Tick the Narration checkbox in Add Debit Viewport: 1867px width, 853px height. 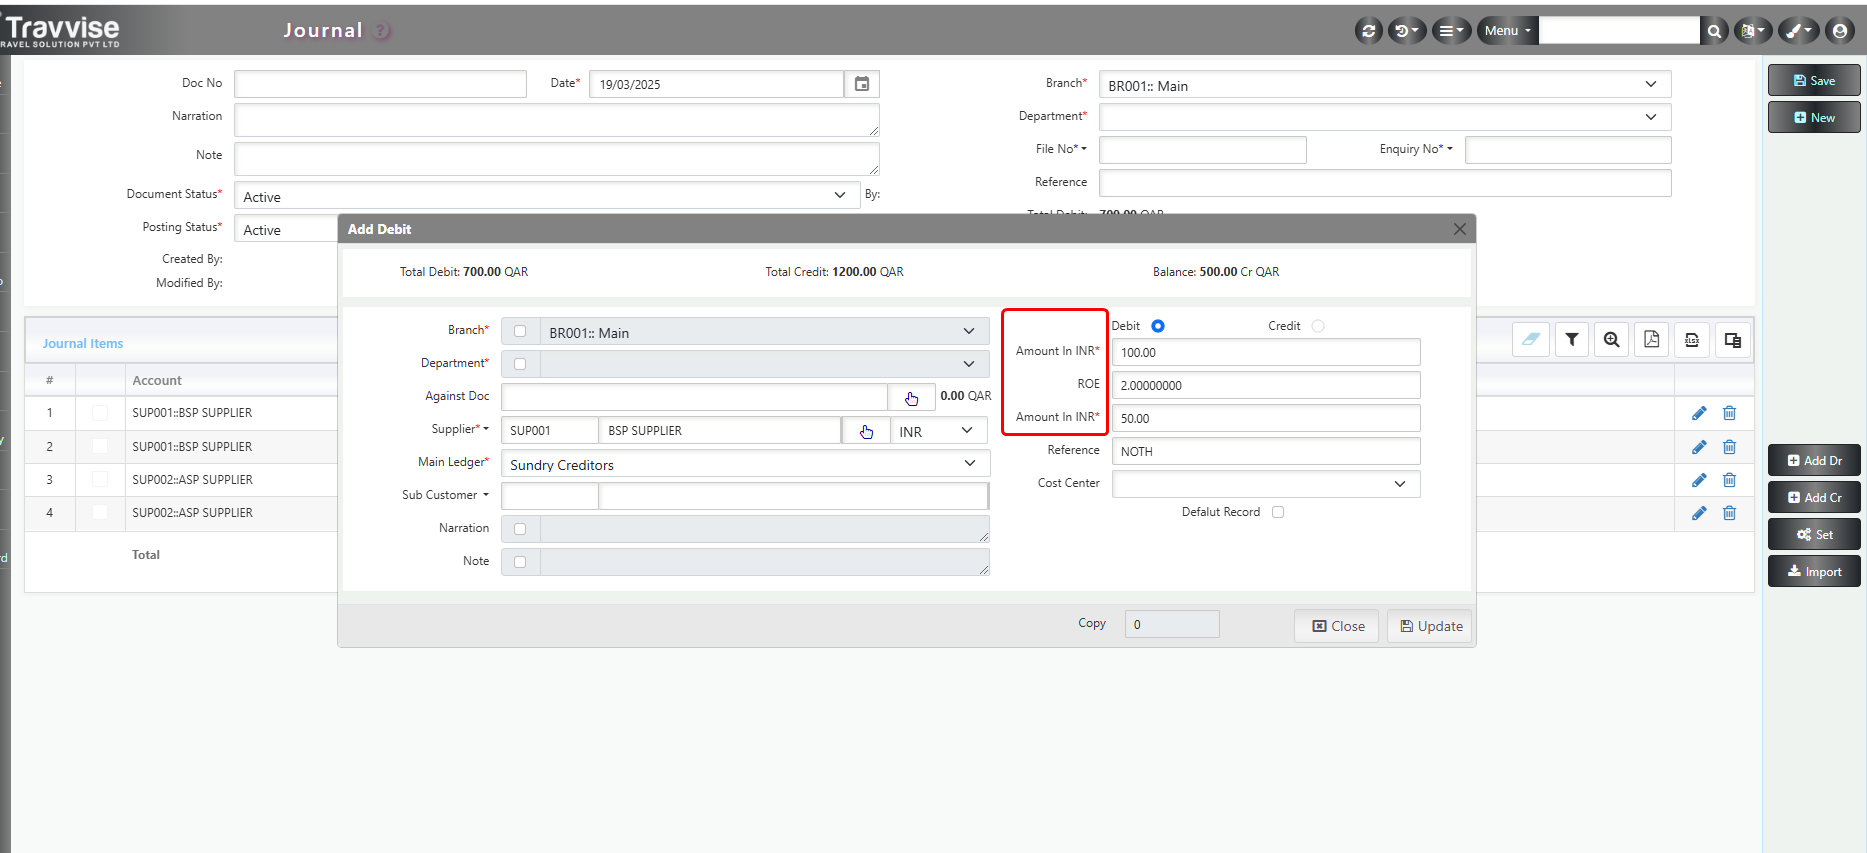point(520,529)
